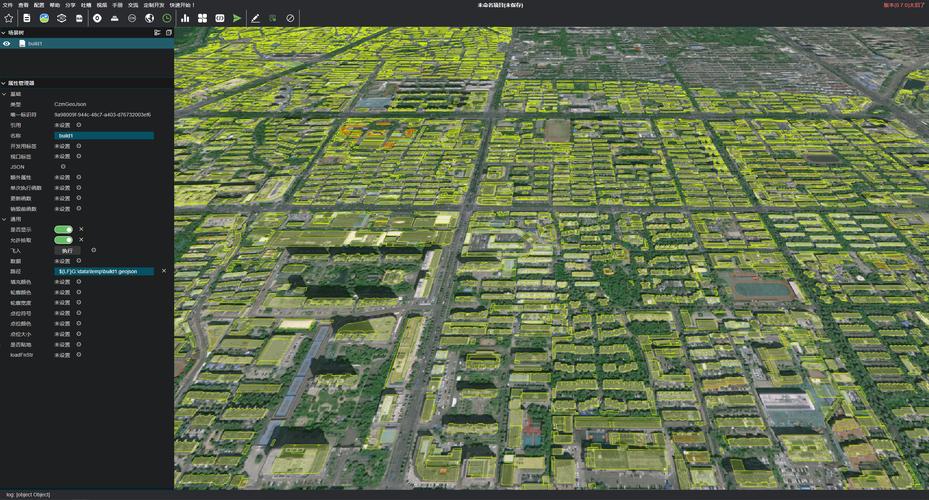
Task: Click the tree-list icon in scene tree header
Action: coord(157,33)
